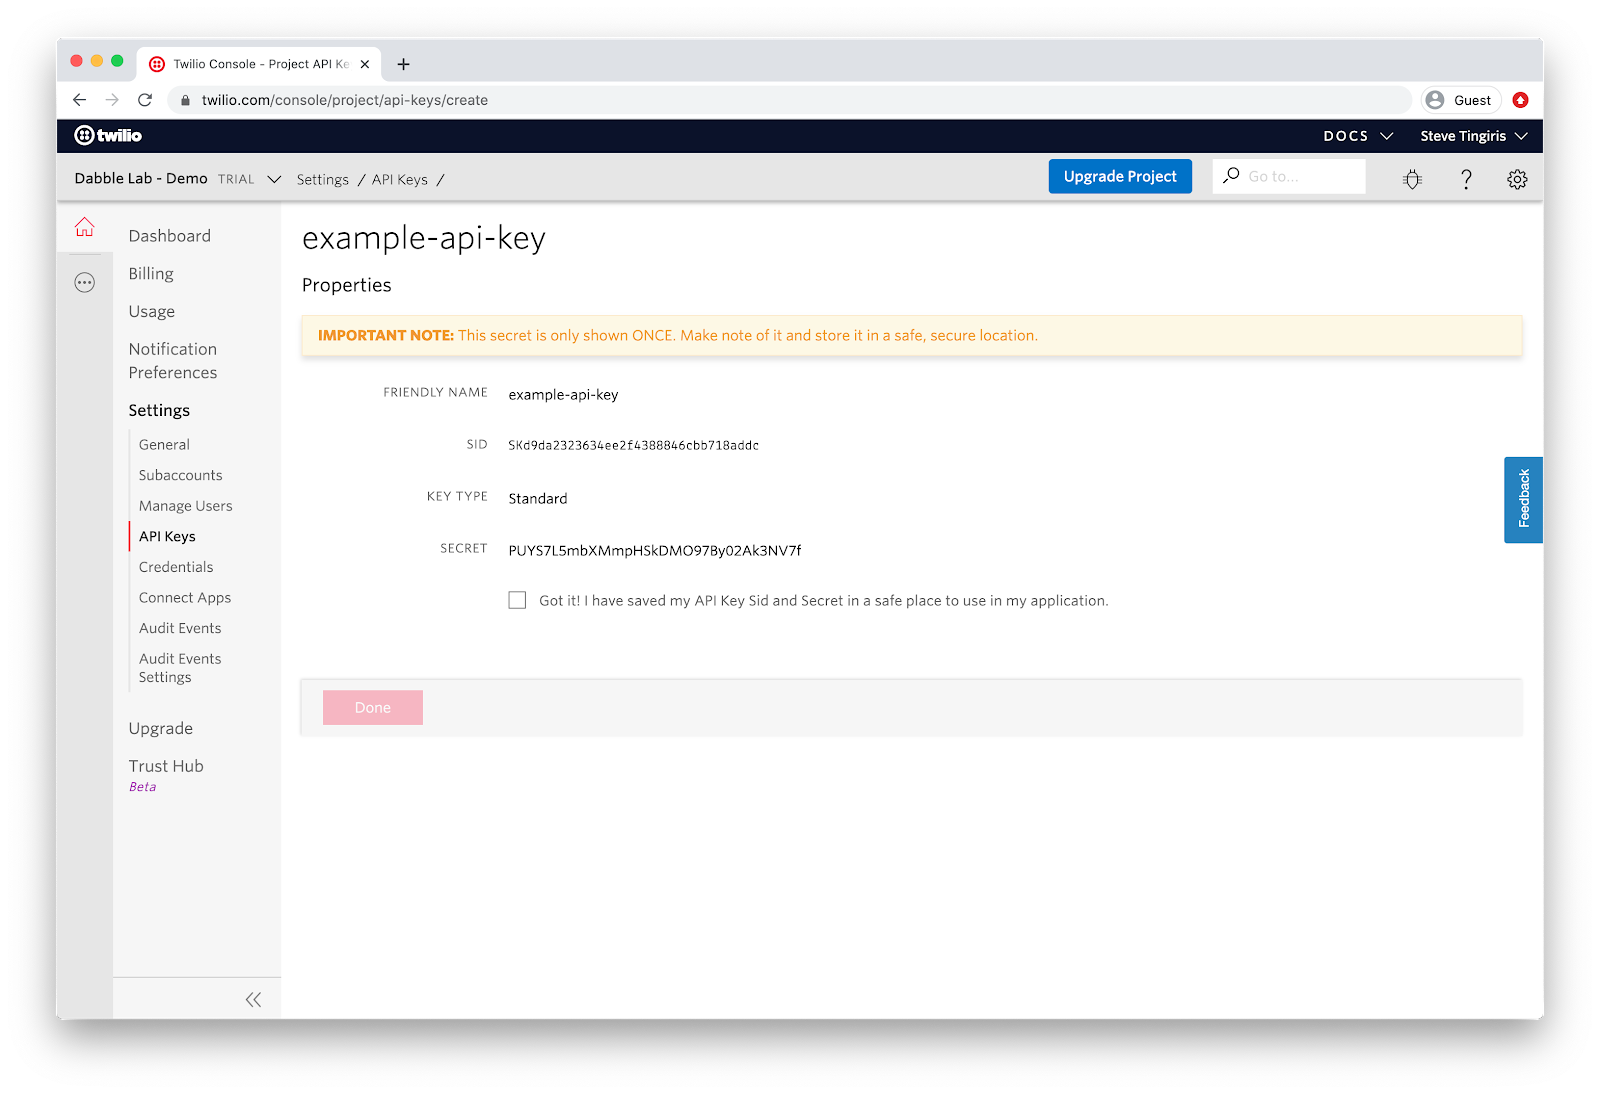Open Upgrade in the sidebar

coord(161,729)
